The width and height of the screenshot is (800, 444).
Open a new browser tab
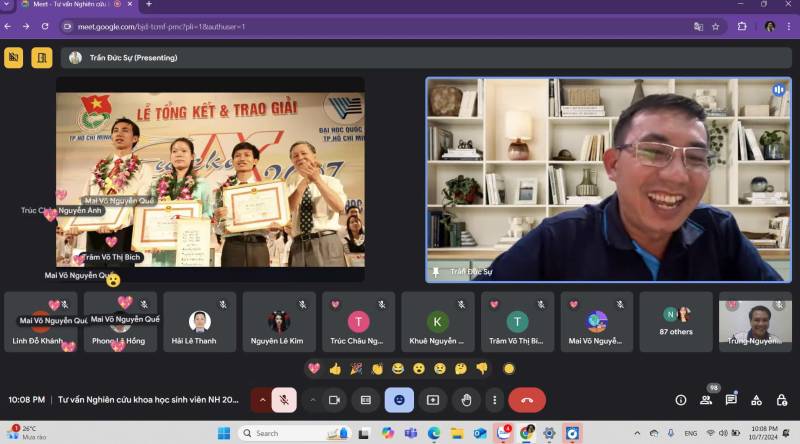point(149,5)
